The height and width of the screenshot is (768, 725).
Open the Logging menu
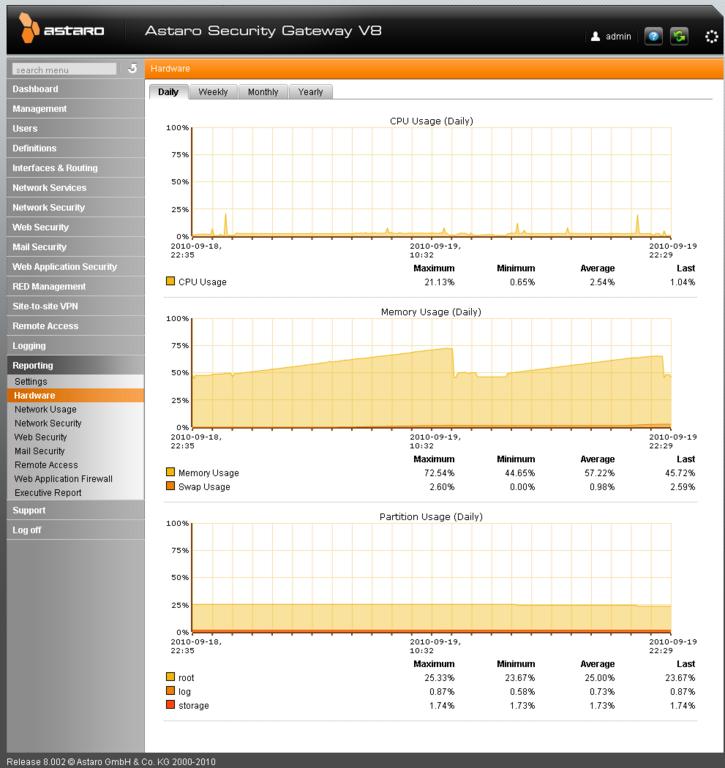pyautogui.click(x=75, y=346)
